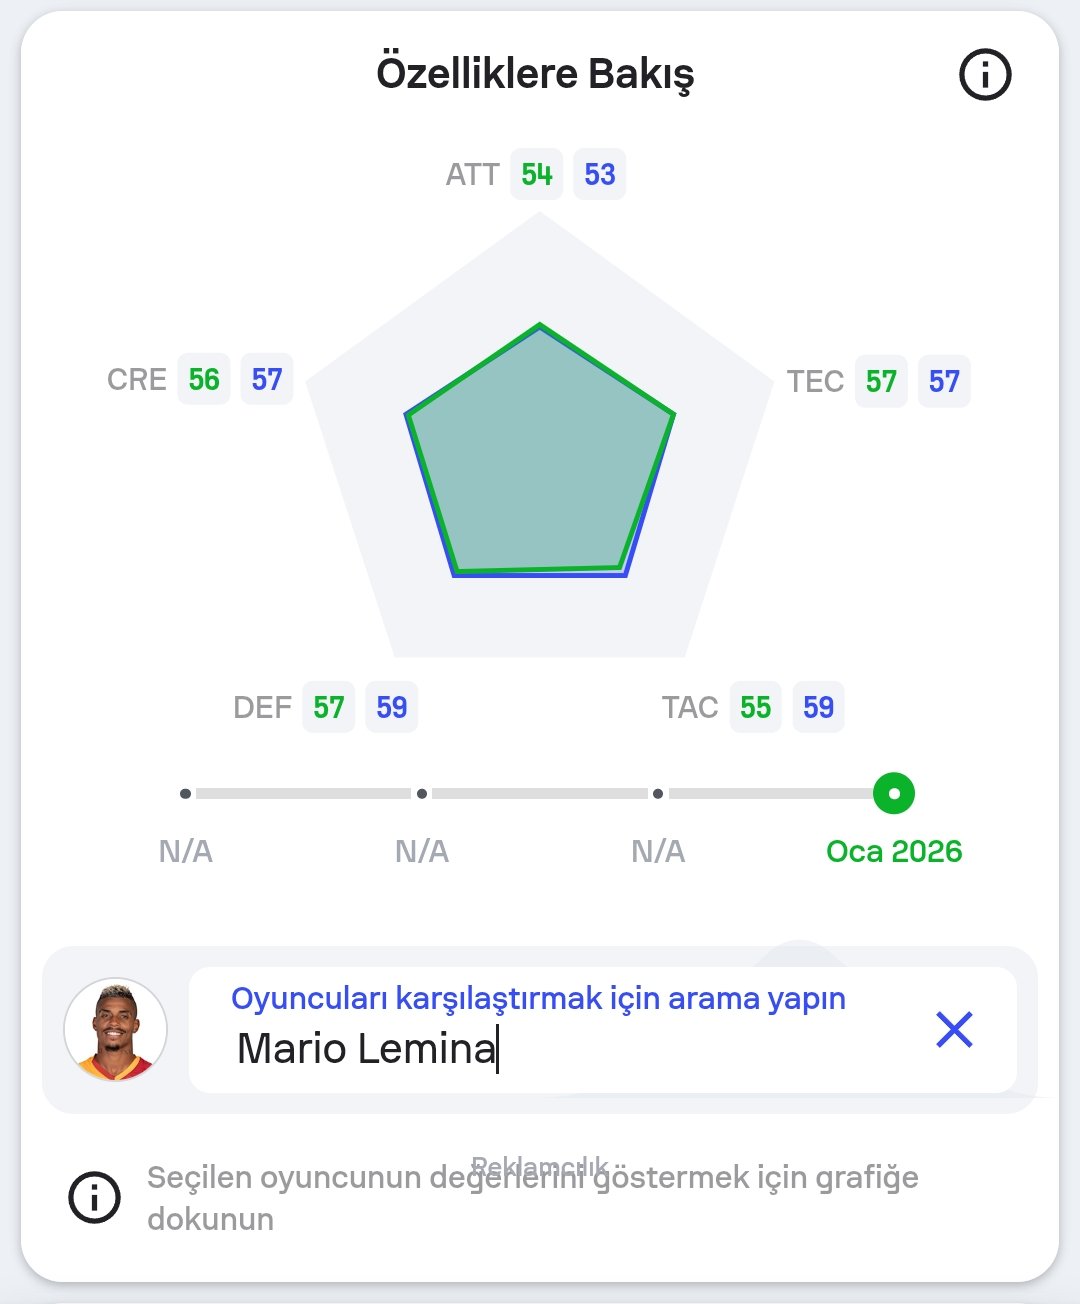
Task: Click the blue ATT value 53
Action: pos(600,175)
